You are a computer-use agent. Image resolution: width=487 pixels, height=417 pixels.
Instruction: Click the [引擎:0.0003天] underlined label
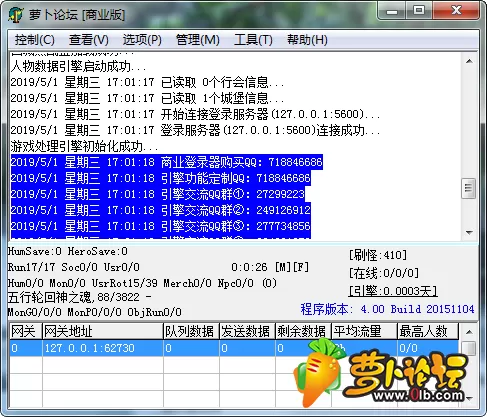[x=393, y=291]
